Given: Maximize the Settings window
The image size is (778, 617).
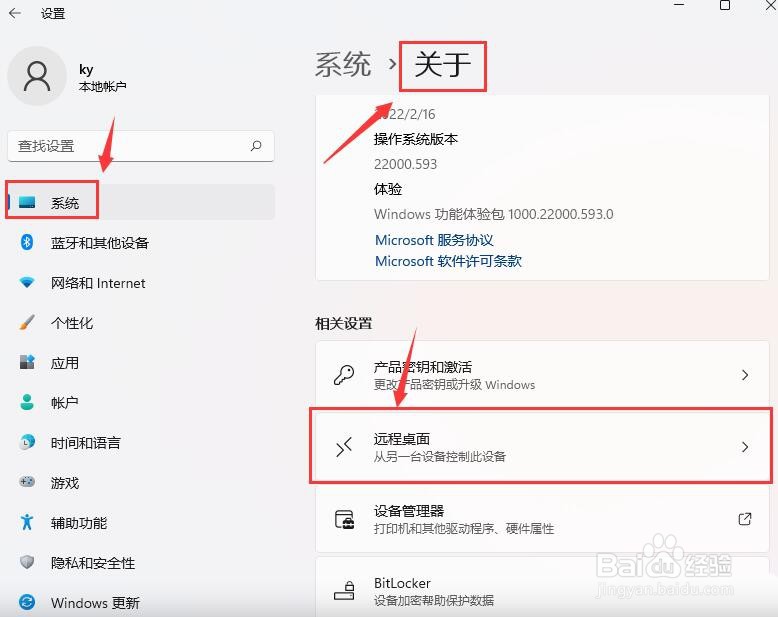Looking at the screenshot, I should click(x=725, y=5).
